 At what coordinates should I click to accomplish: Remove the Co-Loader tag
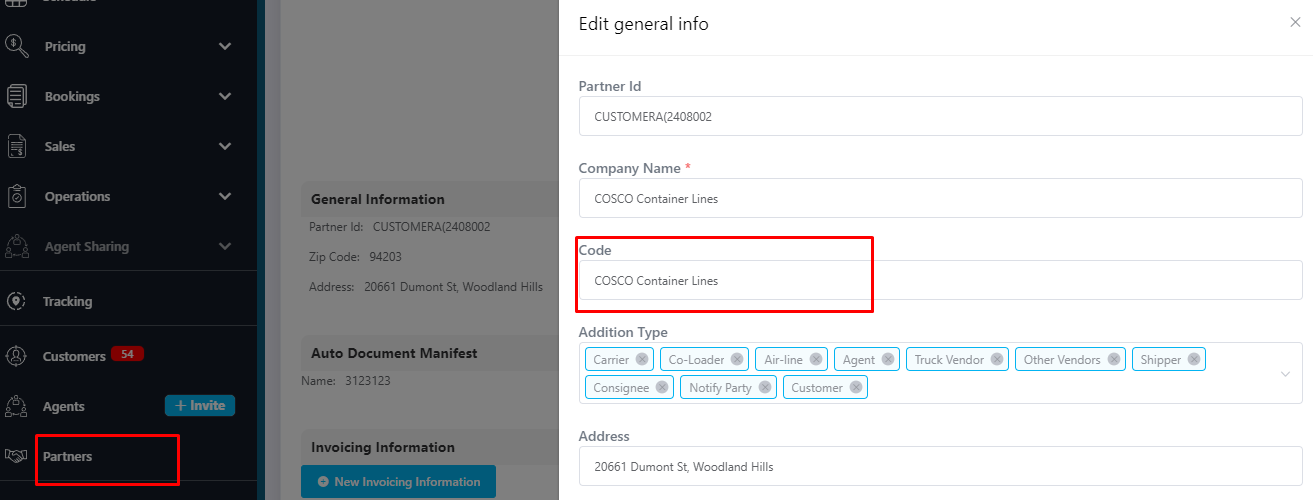pyautogui.click(x=737, y=359)
